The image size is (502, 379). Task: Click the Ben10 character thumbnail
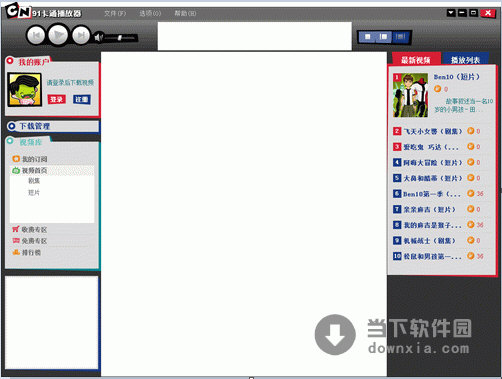pos(410,95)
